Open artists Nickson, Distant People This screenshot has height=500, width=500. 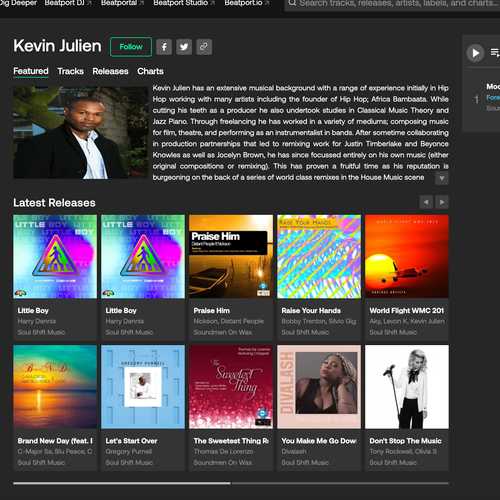pos(229,321)
